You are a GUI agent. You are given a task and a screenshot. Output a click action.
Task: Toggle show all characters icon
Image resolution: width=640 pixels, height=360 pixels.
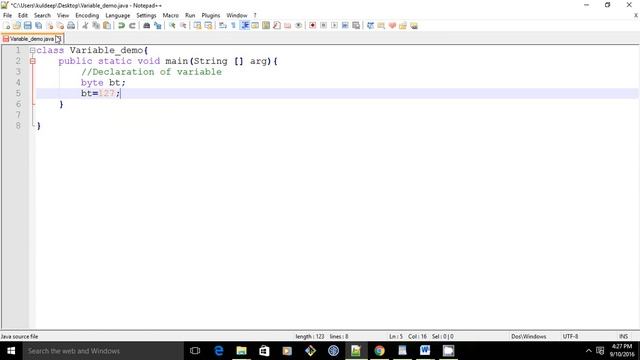(233, 25)
